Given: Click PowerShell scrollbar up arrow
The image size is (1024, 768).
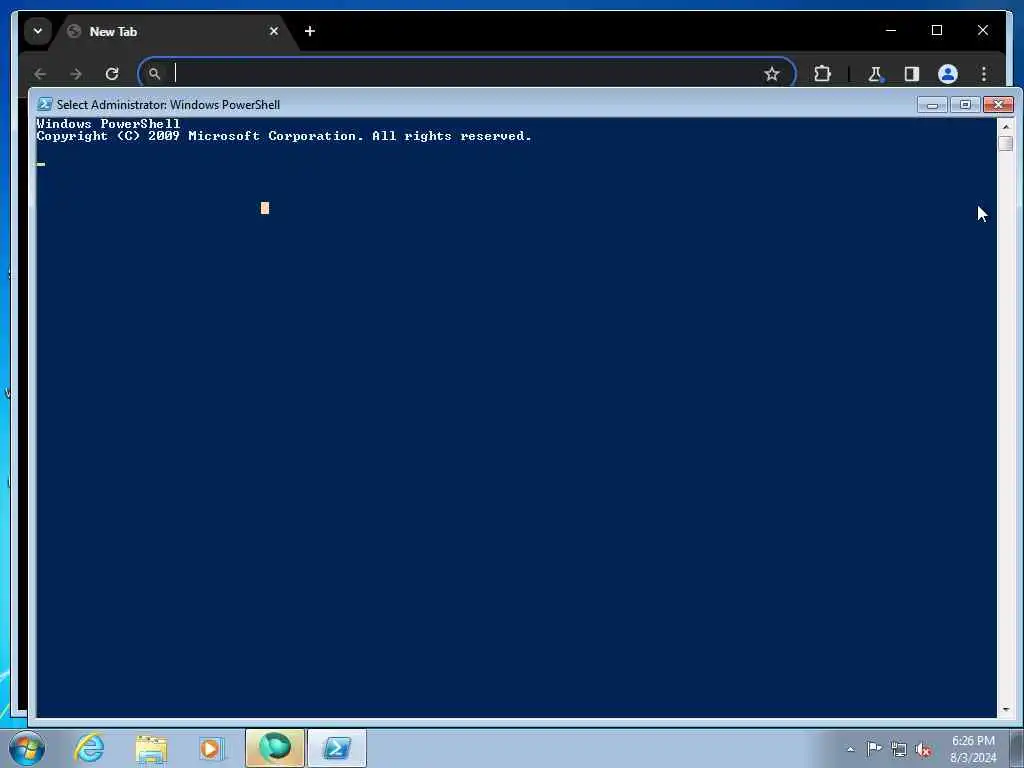Looking at the screenshot, I should click(x=1006, y=127).
